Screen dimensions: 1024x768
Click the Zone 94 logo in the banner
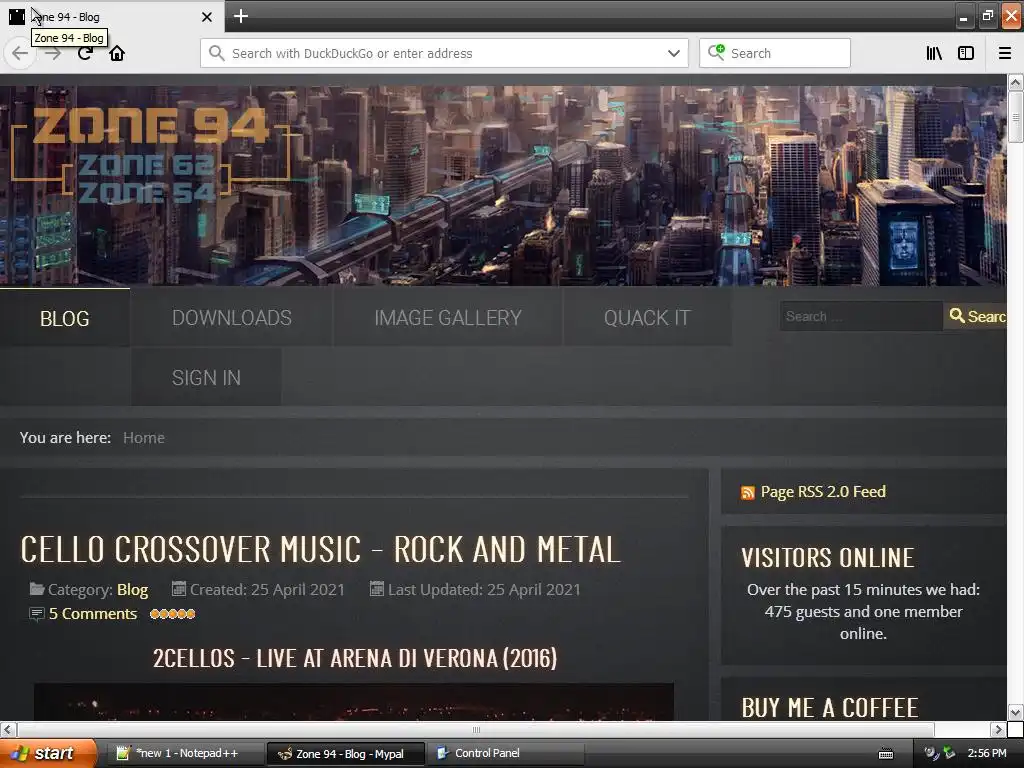coord(150,153)
